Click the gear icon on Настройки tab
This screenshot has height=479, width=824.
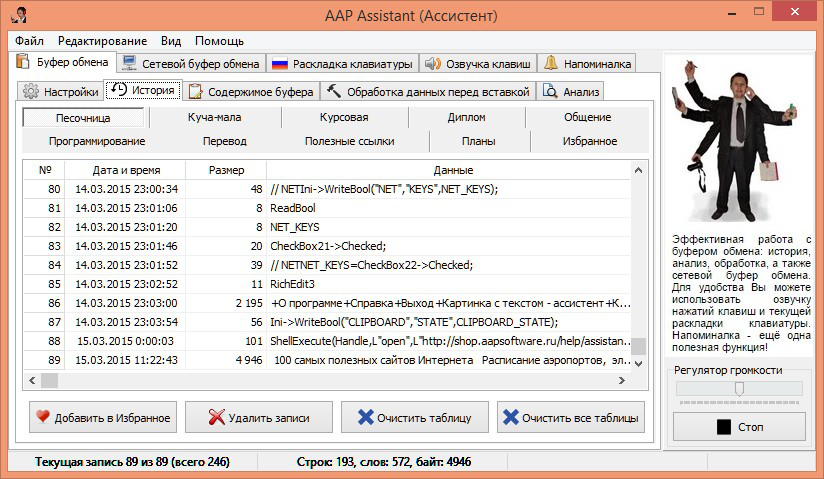31,92
